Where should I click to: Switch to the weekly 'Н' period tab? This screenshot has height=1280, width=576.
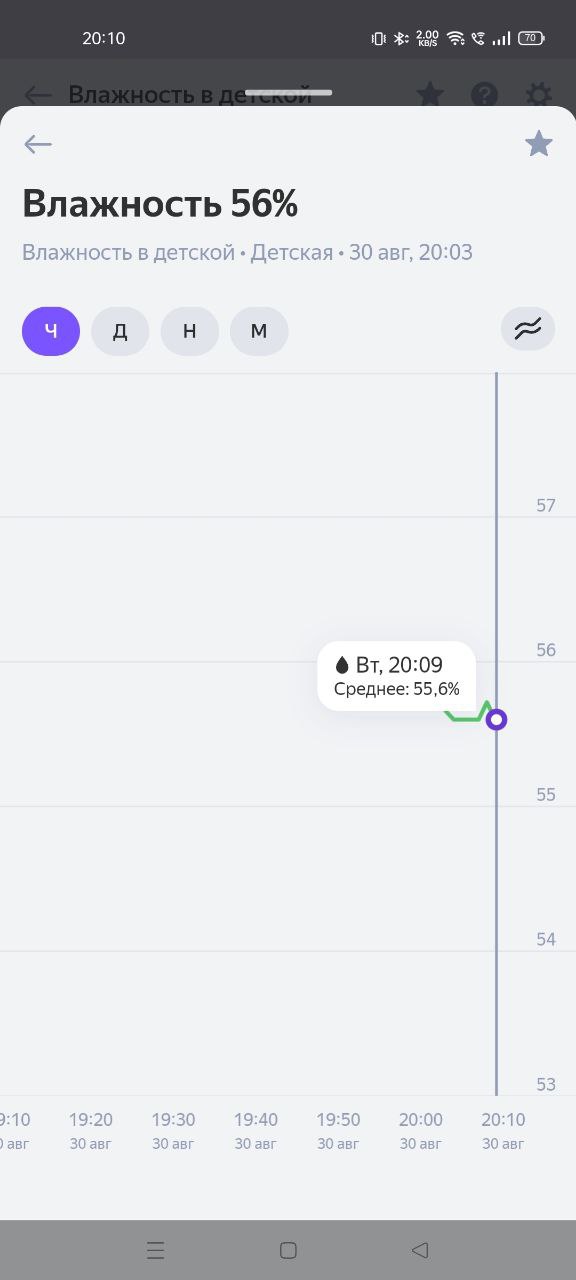point(190,331)
